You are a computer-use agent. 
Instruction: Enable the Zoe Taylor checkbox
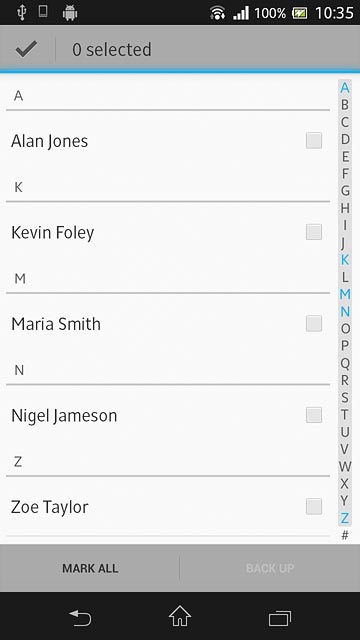click(x=314, y=507)
